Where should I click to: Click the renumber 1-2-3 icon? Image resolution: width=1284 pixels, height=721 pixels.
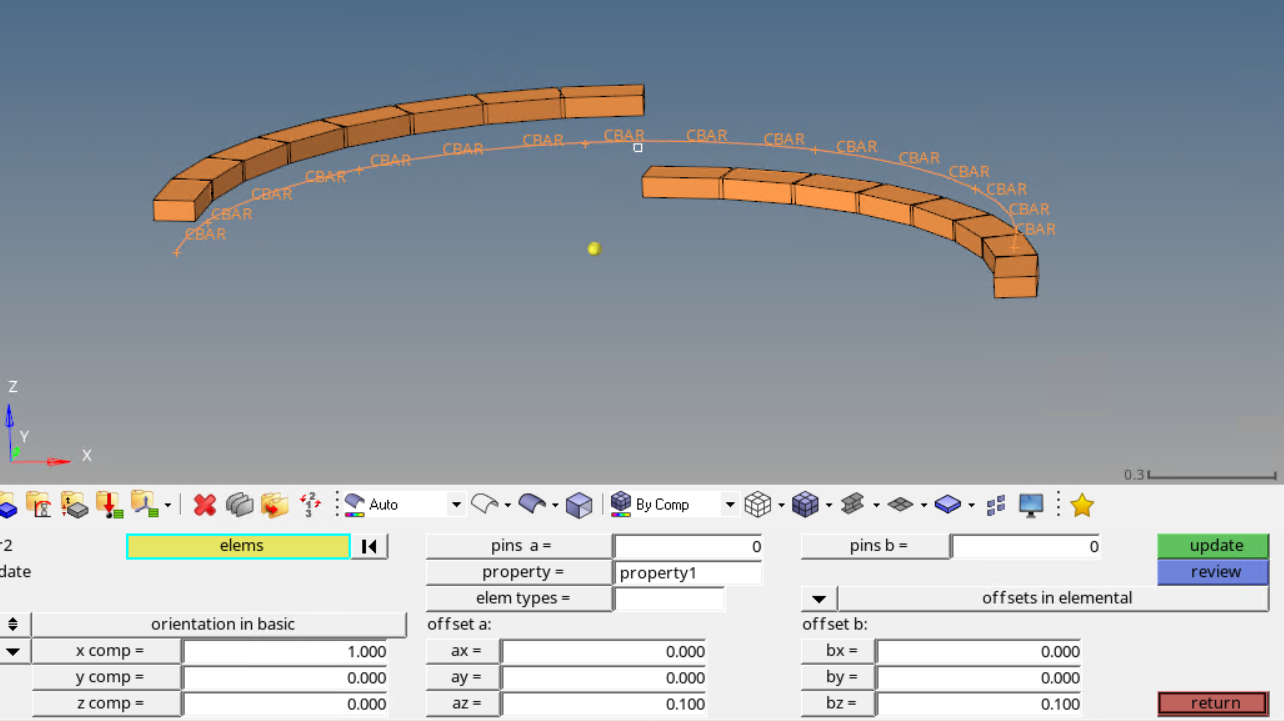point(310,505)
